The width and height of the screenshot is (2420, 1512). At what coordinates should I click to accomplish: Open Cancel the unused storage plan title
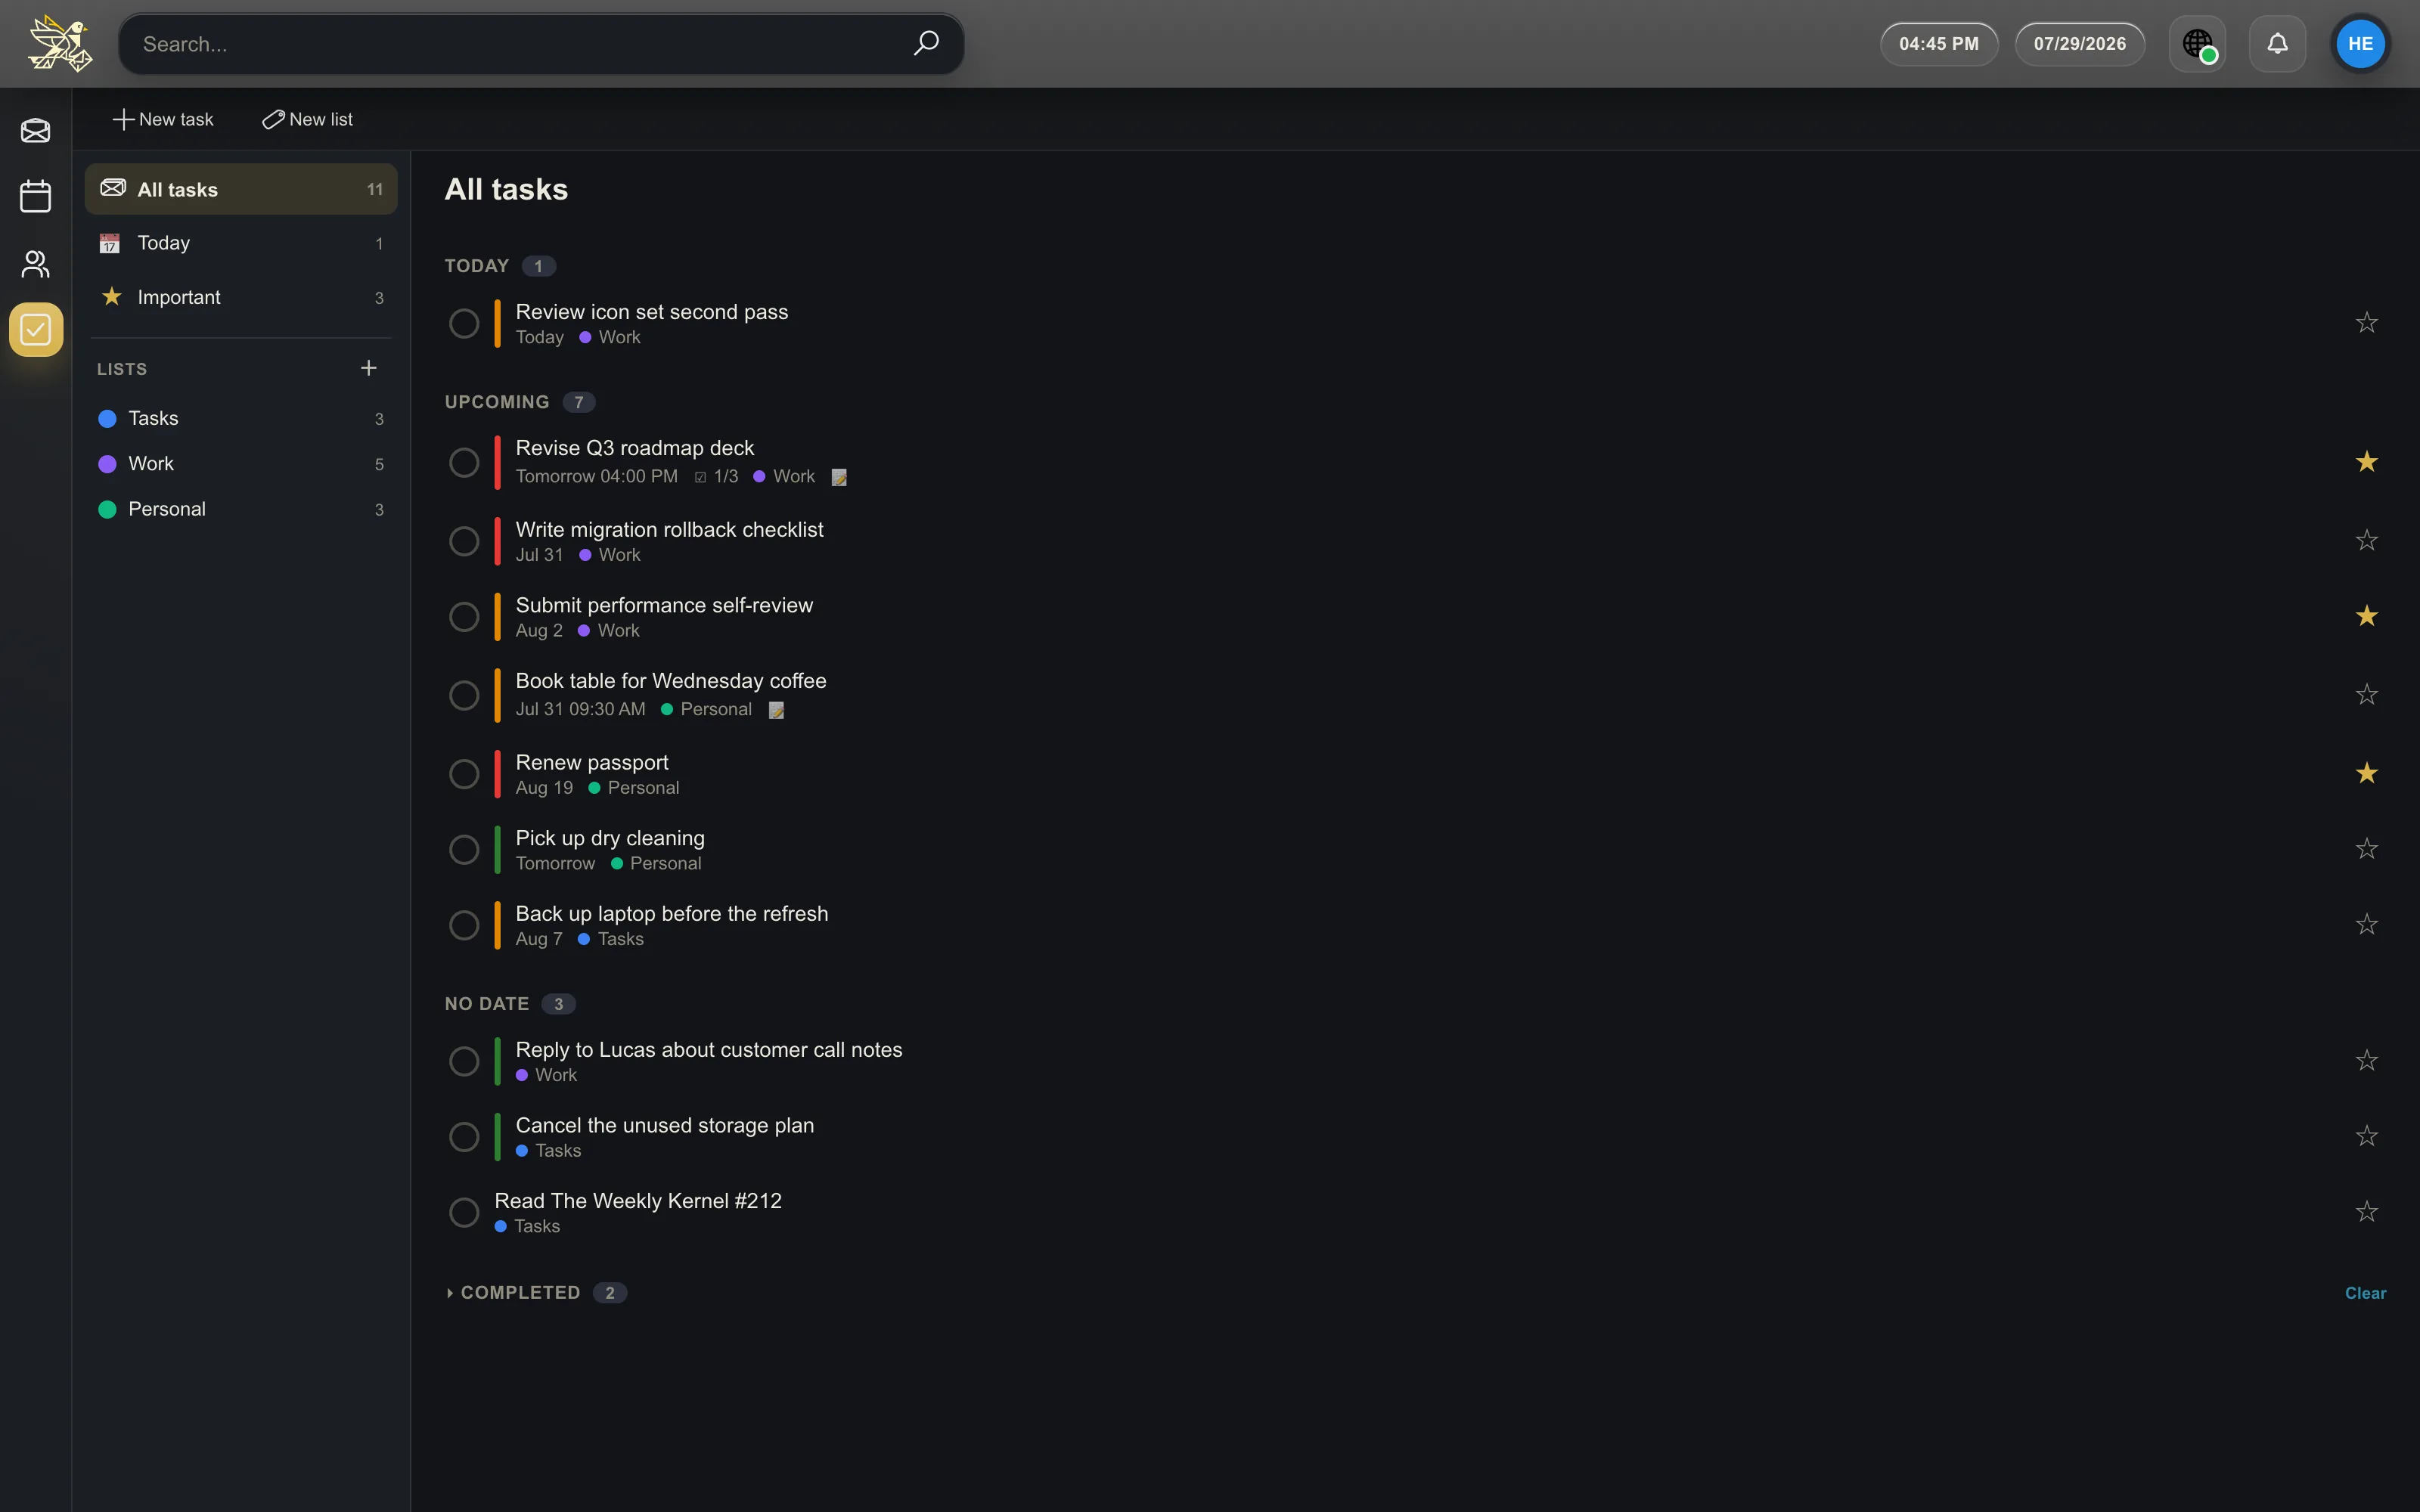coord(665,1125)
